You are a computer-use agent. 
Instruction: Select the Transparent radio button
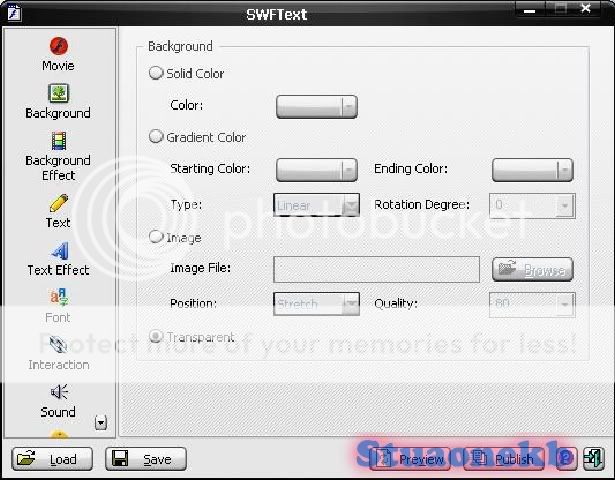point(156,336)
